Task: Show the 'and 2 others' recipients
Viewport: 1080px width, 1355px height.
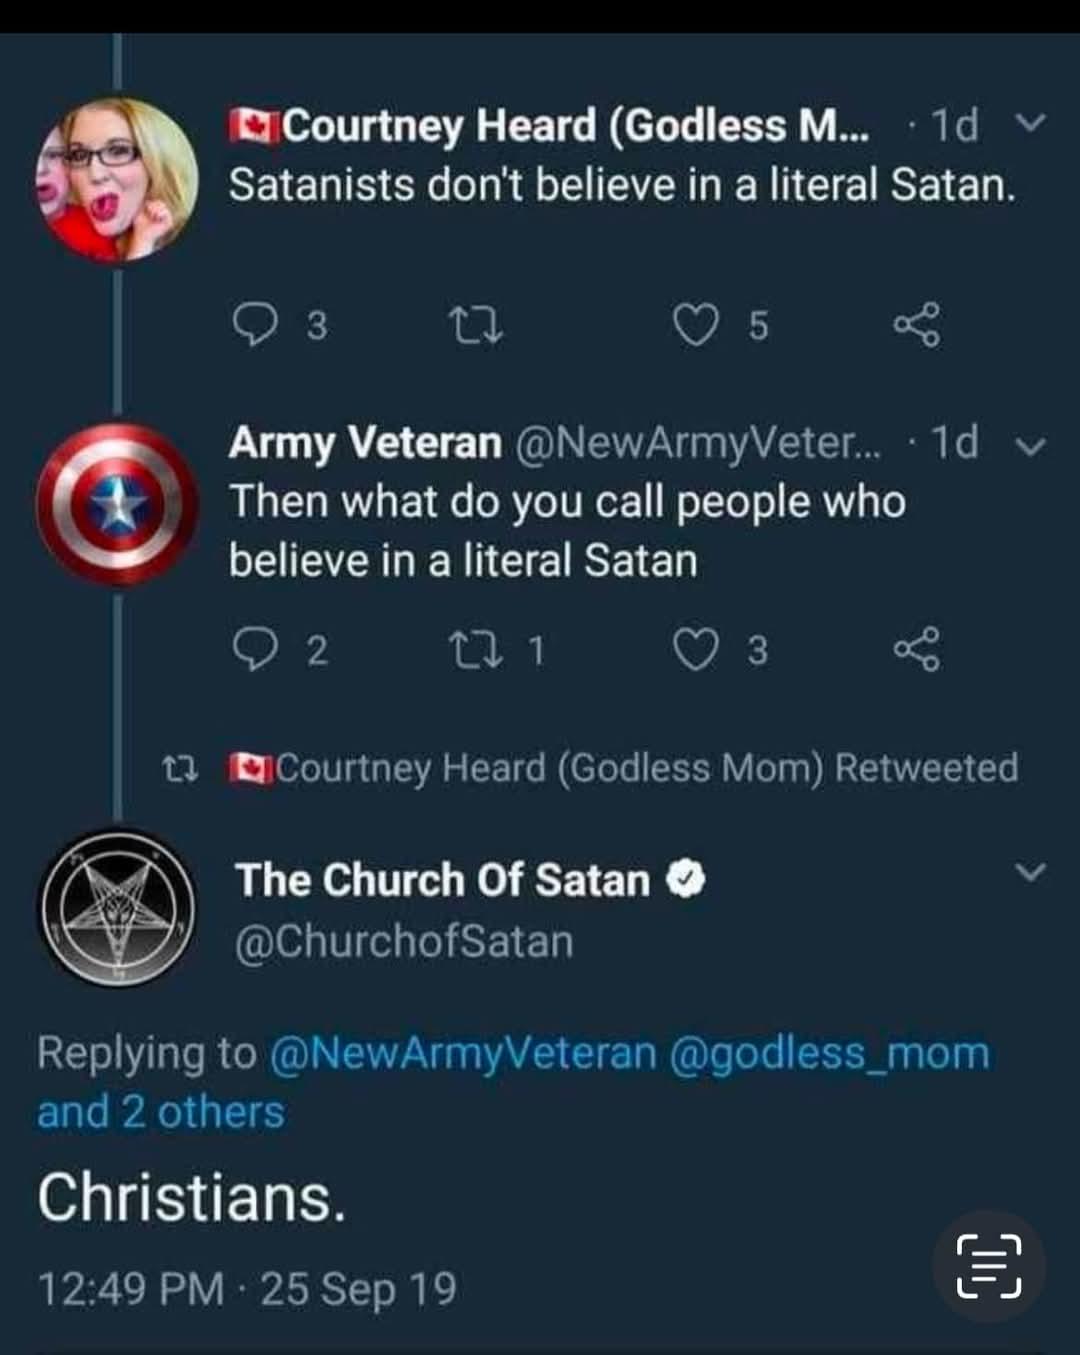Action: (x=161, y=1112)
